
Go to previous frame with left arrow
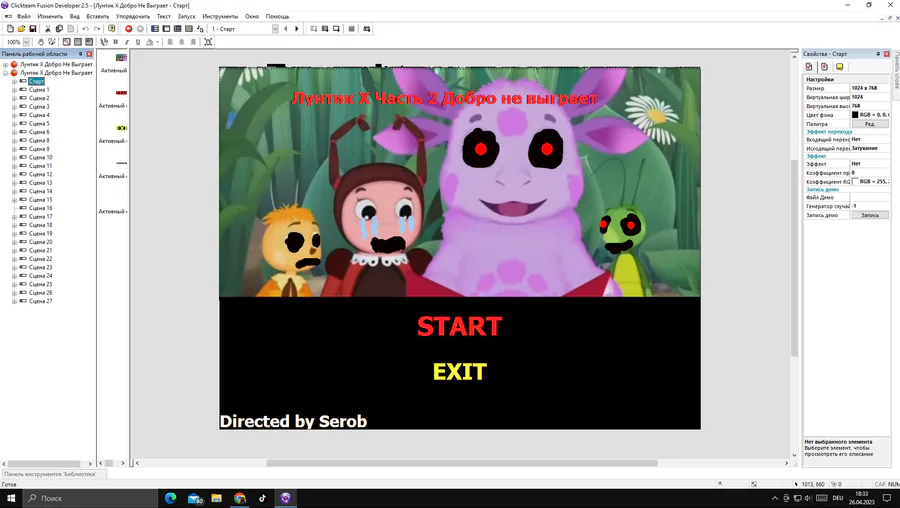point(286,29)
